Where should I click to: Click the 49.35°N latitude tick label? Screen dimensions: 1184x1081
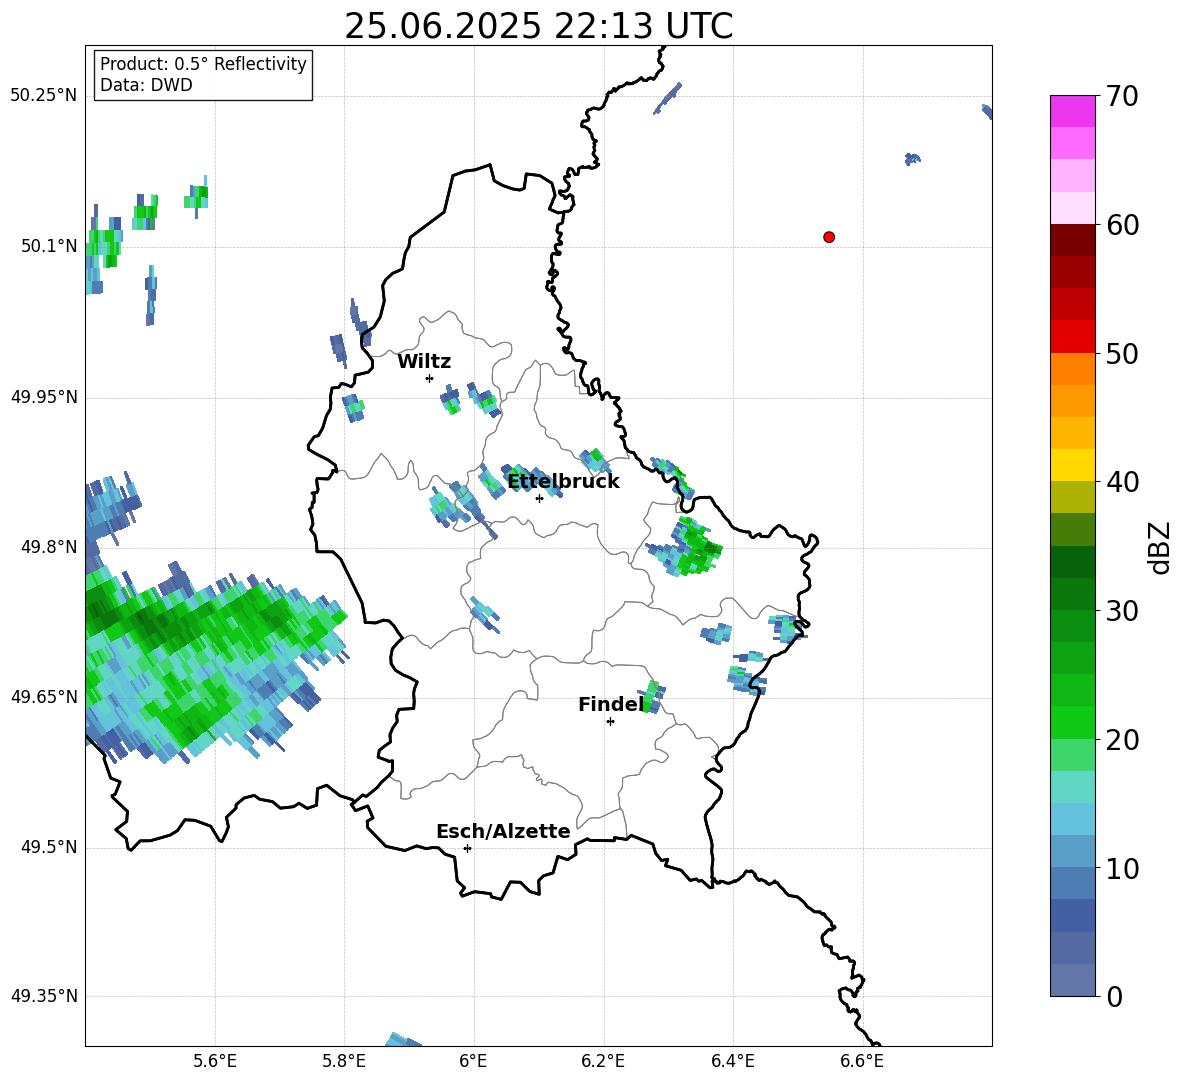pos(44,996)
